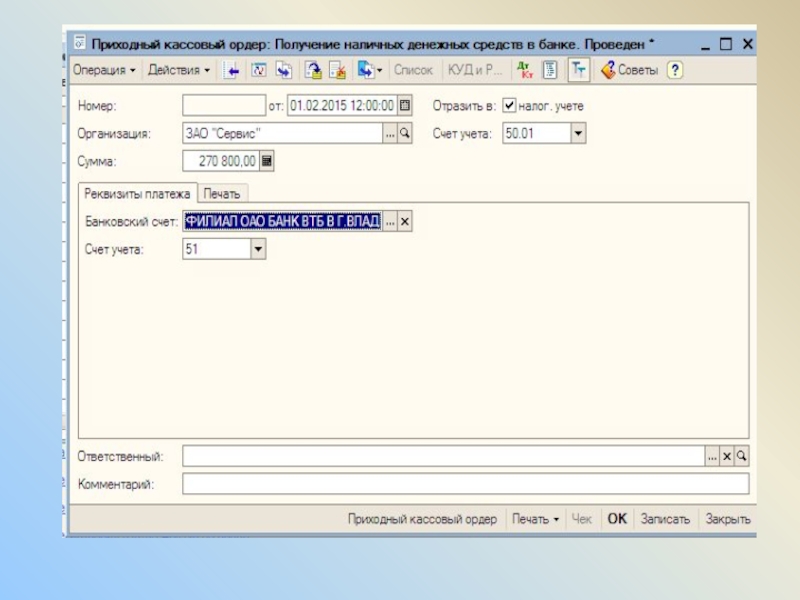Expand the Счет учета 51 dropdown

(258, 250)
